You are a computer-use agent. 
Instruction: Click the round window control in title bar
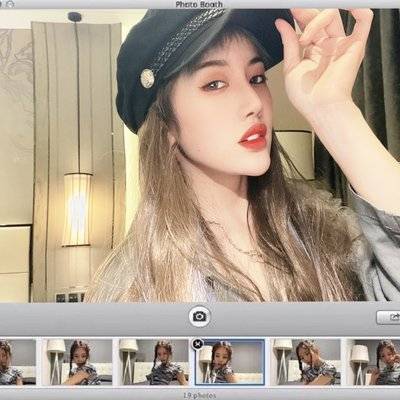click(x=10, y=4)
